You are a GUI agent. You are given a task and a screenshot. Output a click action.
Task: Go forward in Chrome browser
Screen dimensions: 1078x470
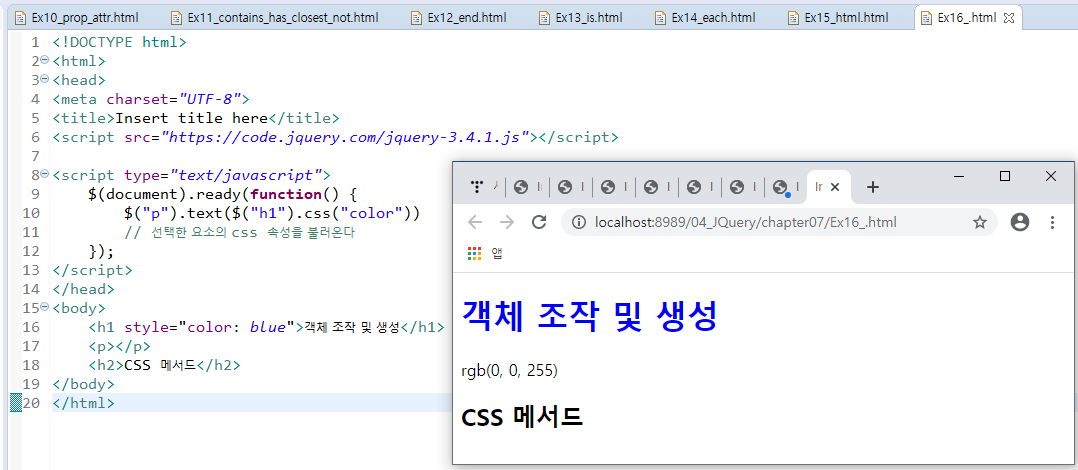click(507, 222)
